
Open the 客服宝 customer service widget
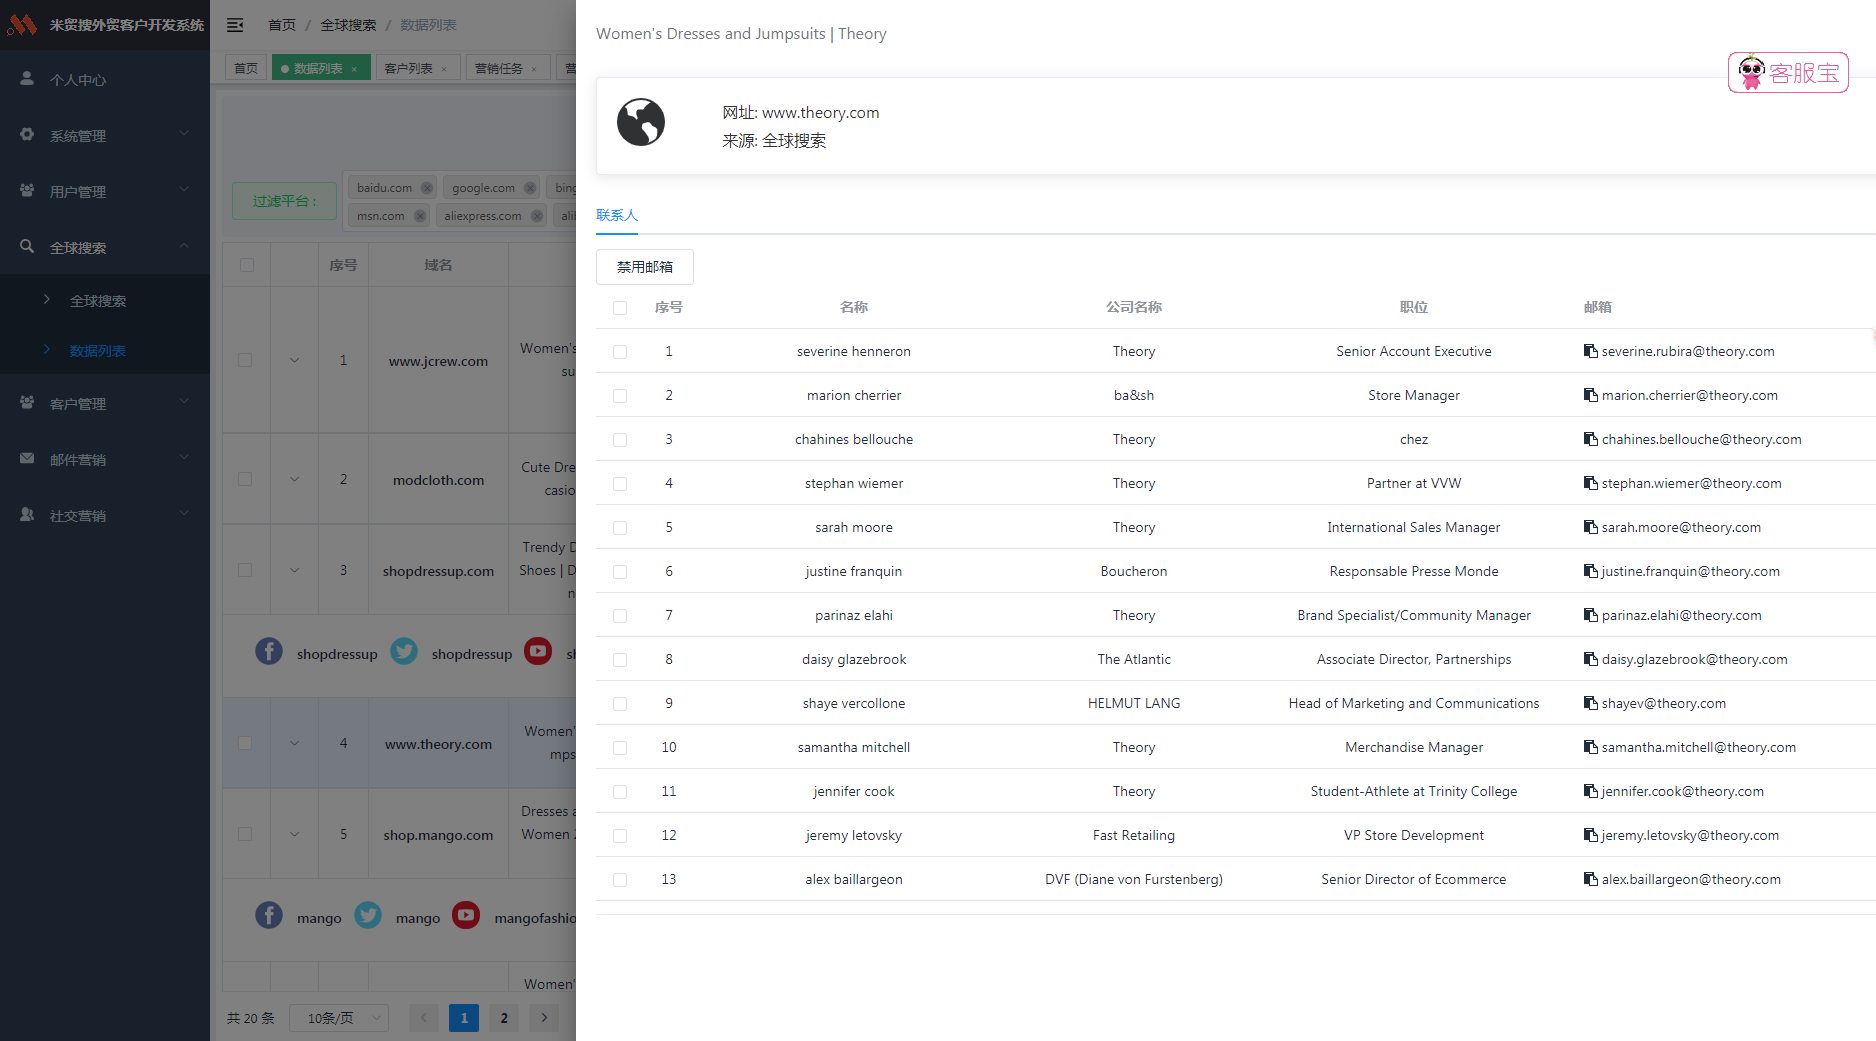click(x=1788, y=73)
